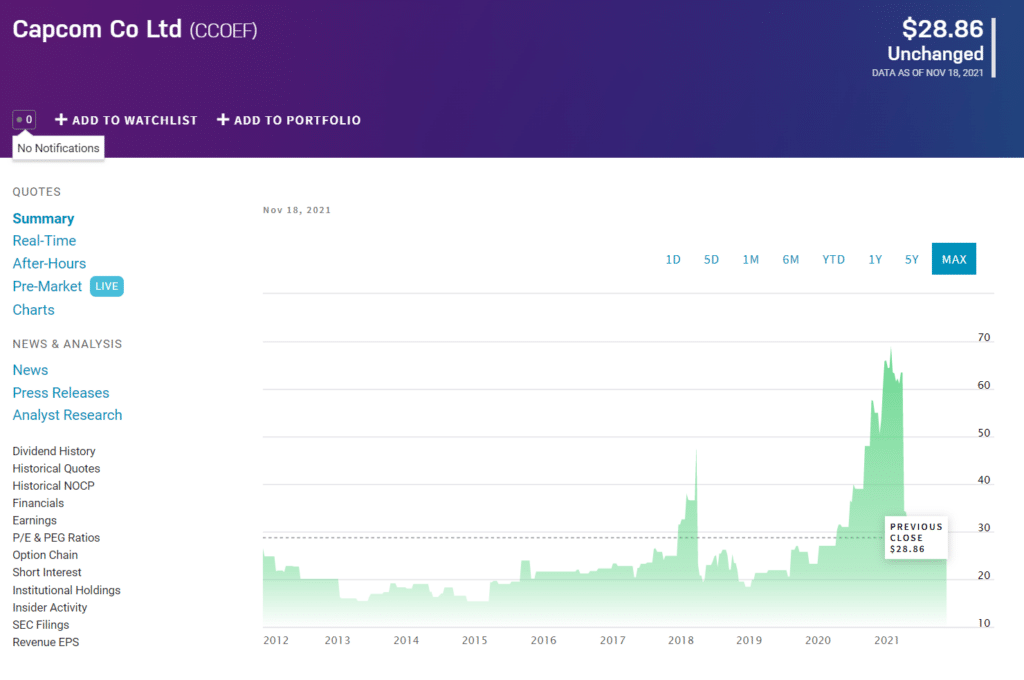Click the Data as of Nov 18, 2021 text
Image resolution: width=1024 pixels, height=680 pixels.
click(927, 73)
